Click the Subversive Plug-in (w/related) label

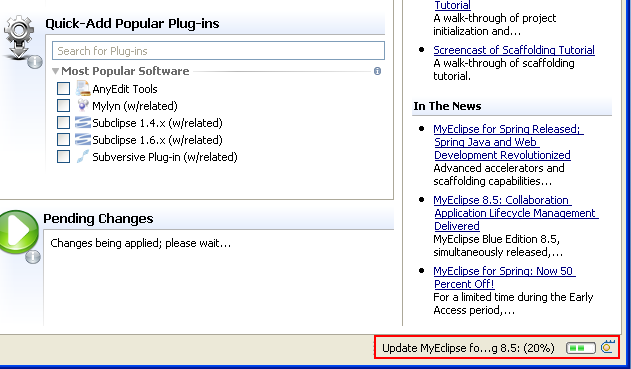pyautogui.click(x=165, y=157)
